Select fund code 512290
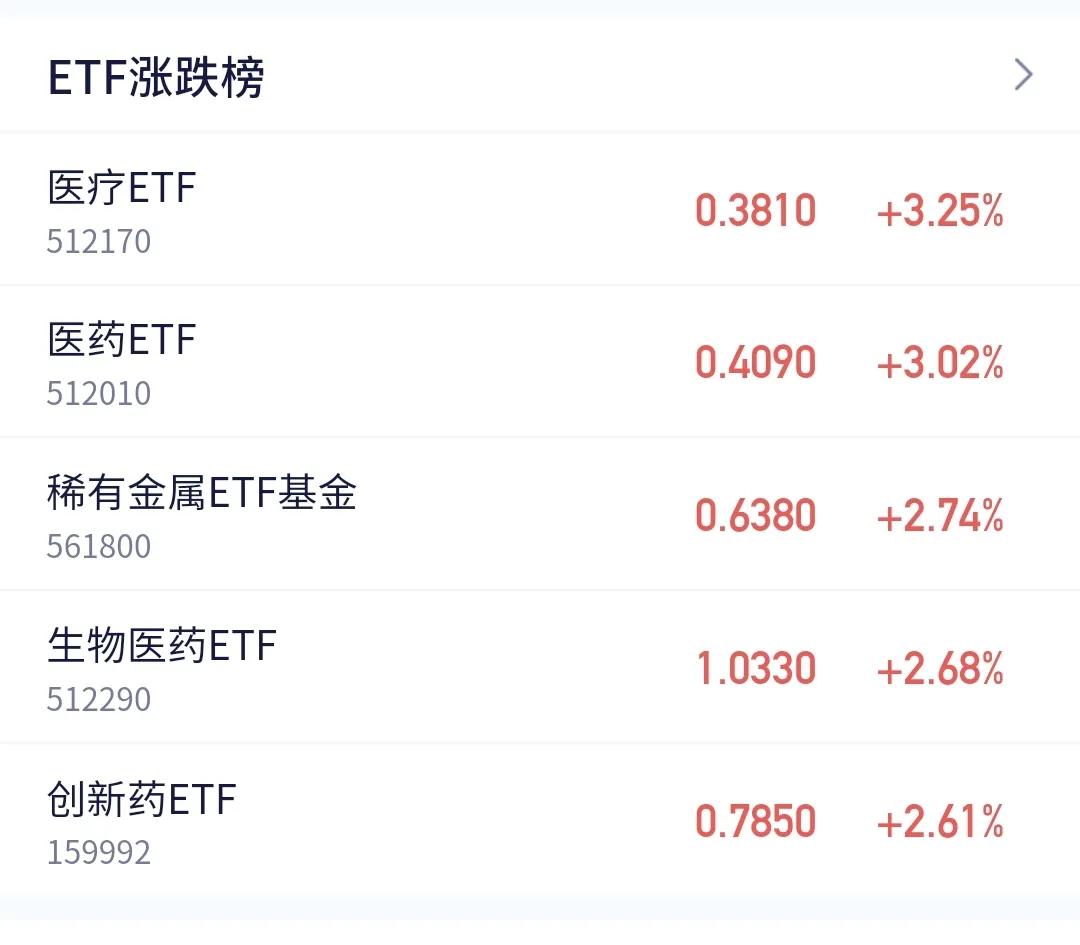This screenshot has width=1080, height=945. (98, 700)
